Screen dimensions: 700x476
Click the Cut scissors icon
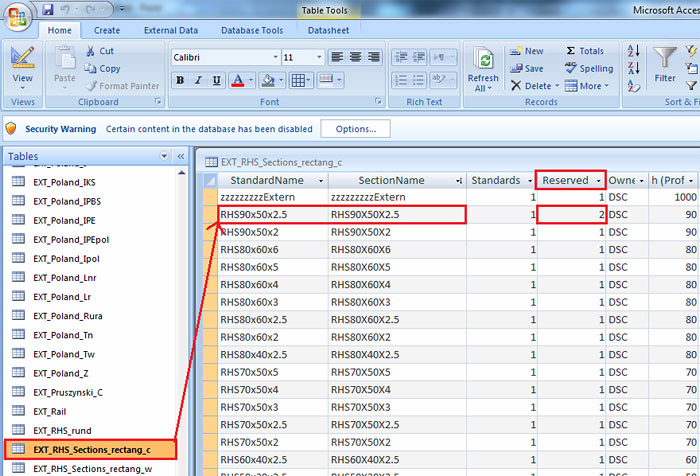[x=91, y=51]
